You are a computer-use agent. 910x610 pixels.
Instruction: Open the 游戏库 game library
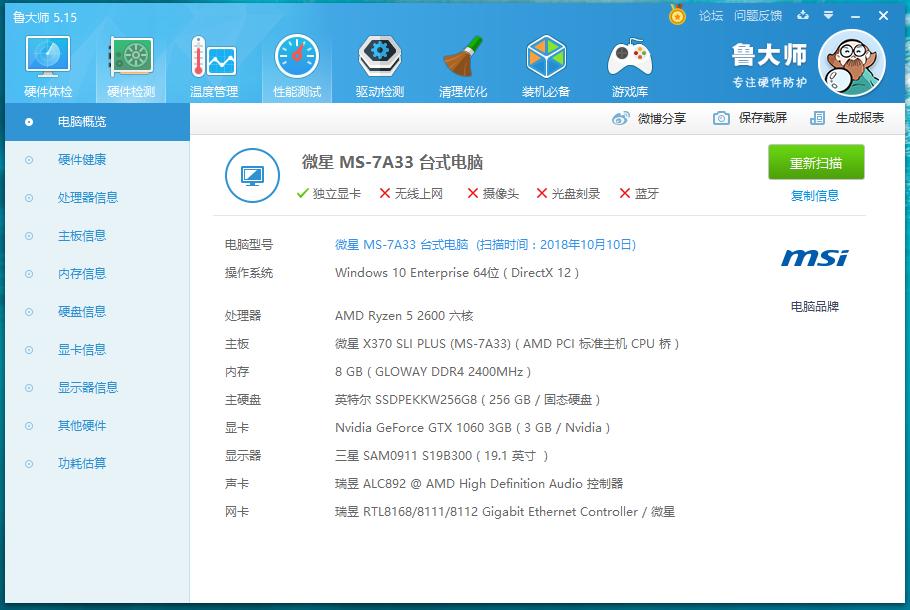[629, 64]
